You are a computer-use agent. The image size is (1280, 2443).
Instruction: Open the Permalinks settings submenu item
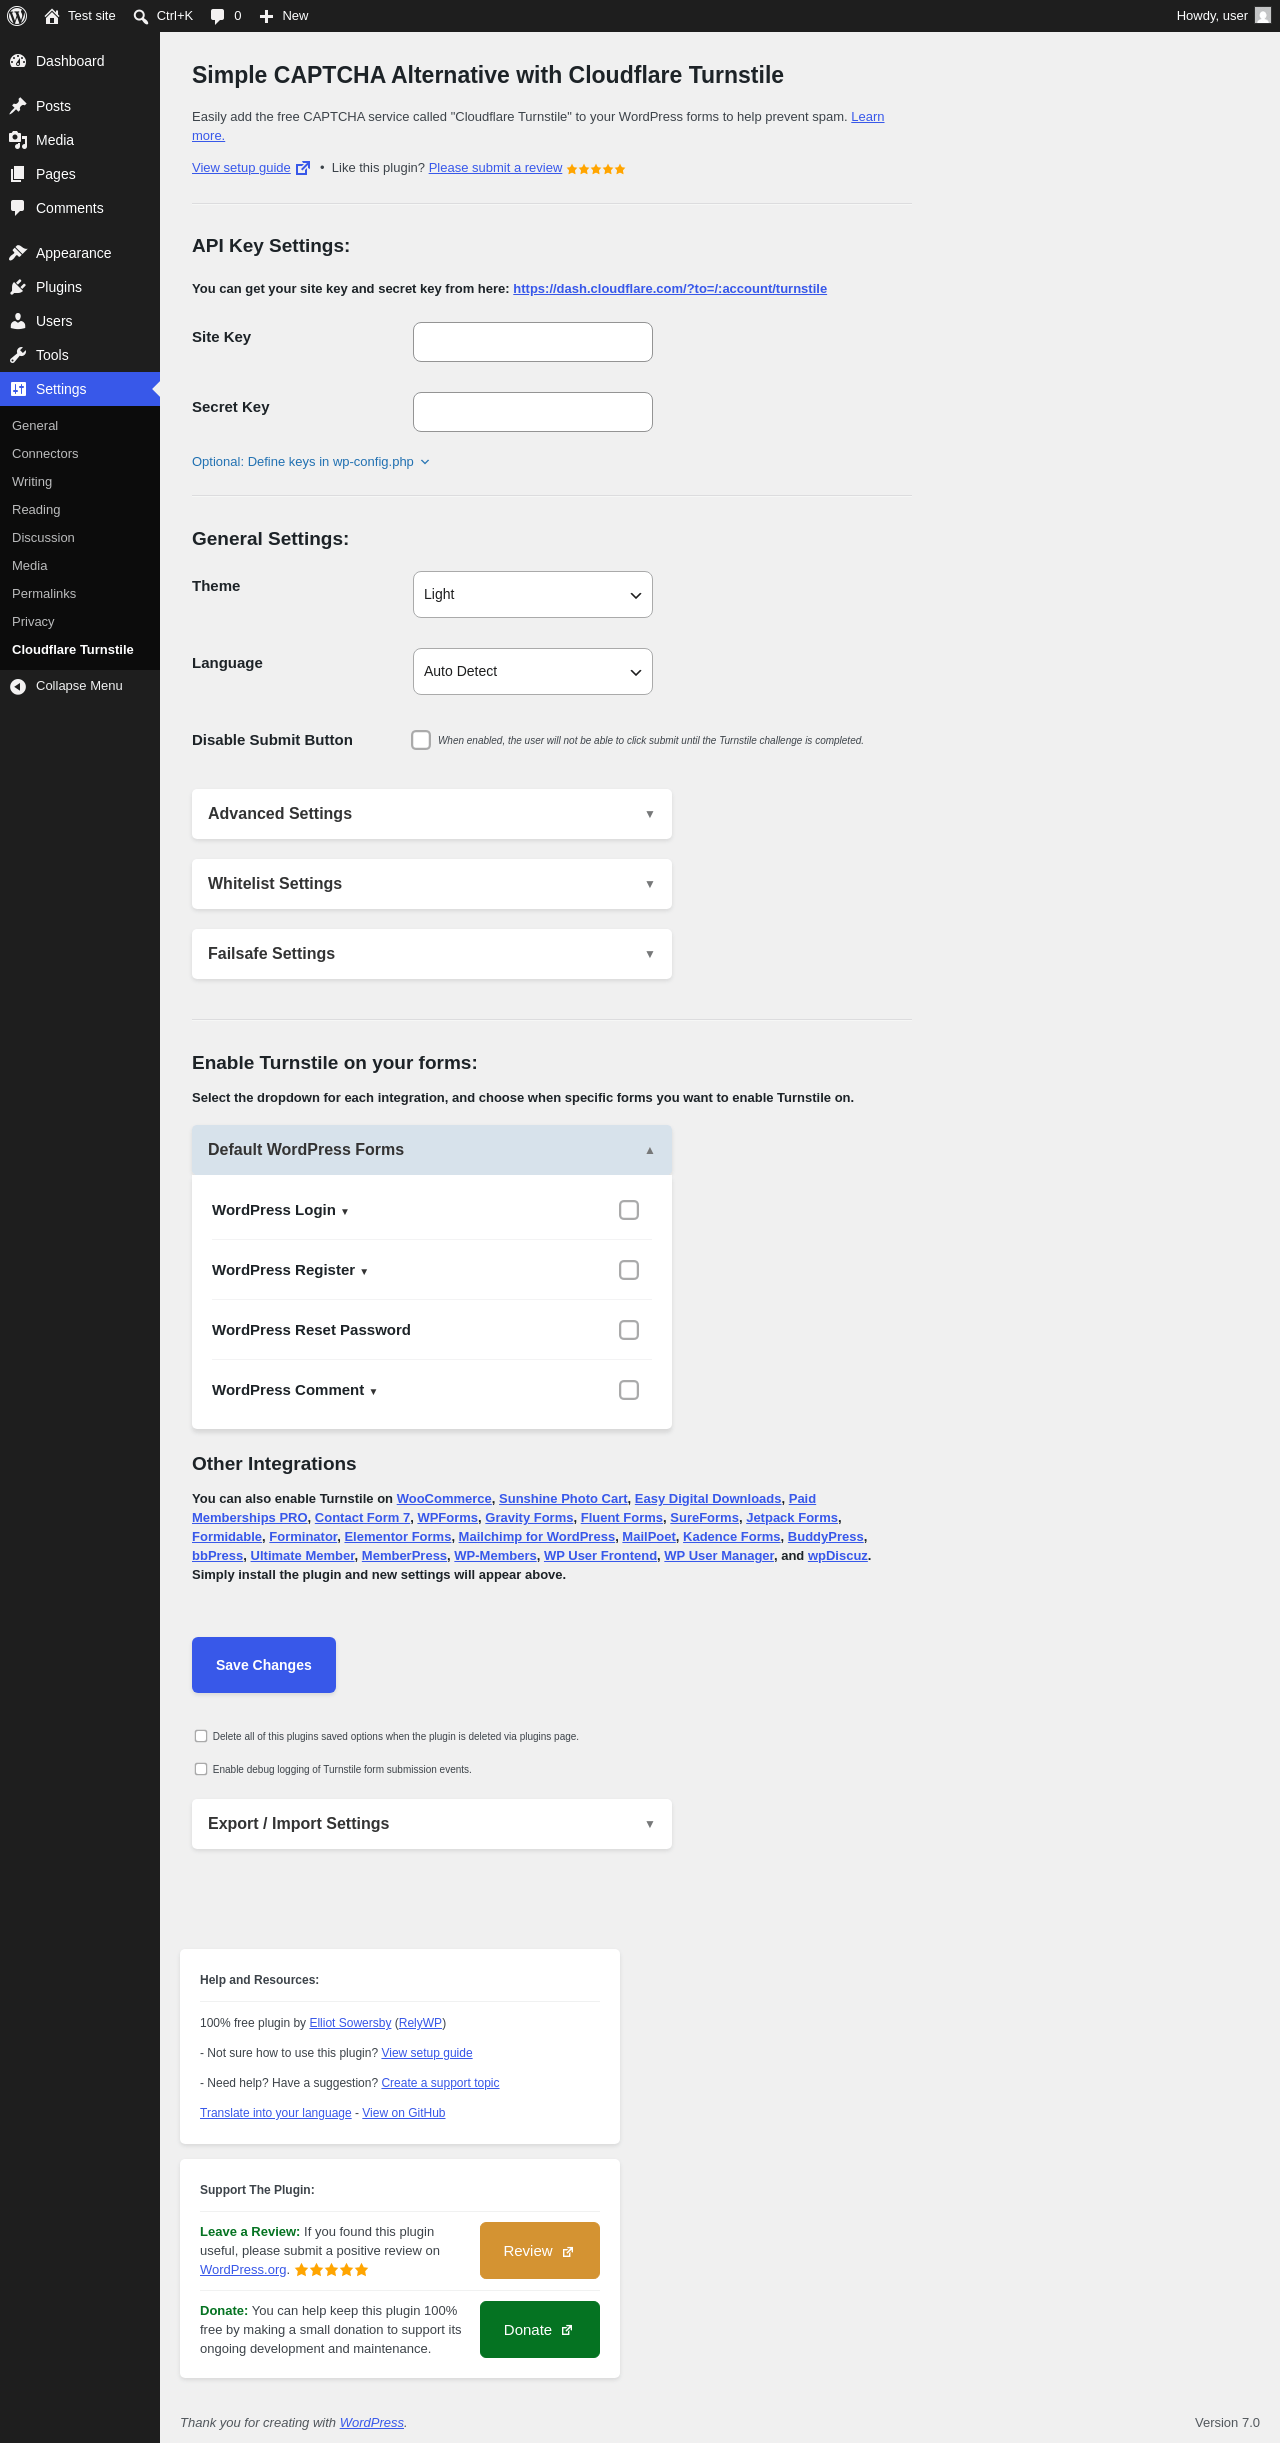click(44, 594)
